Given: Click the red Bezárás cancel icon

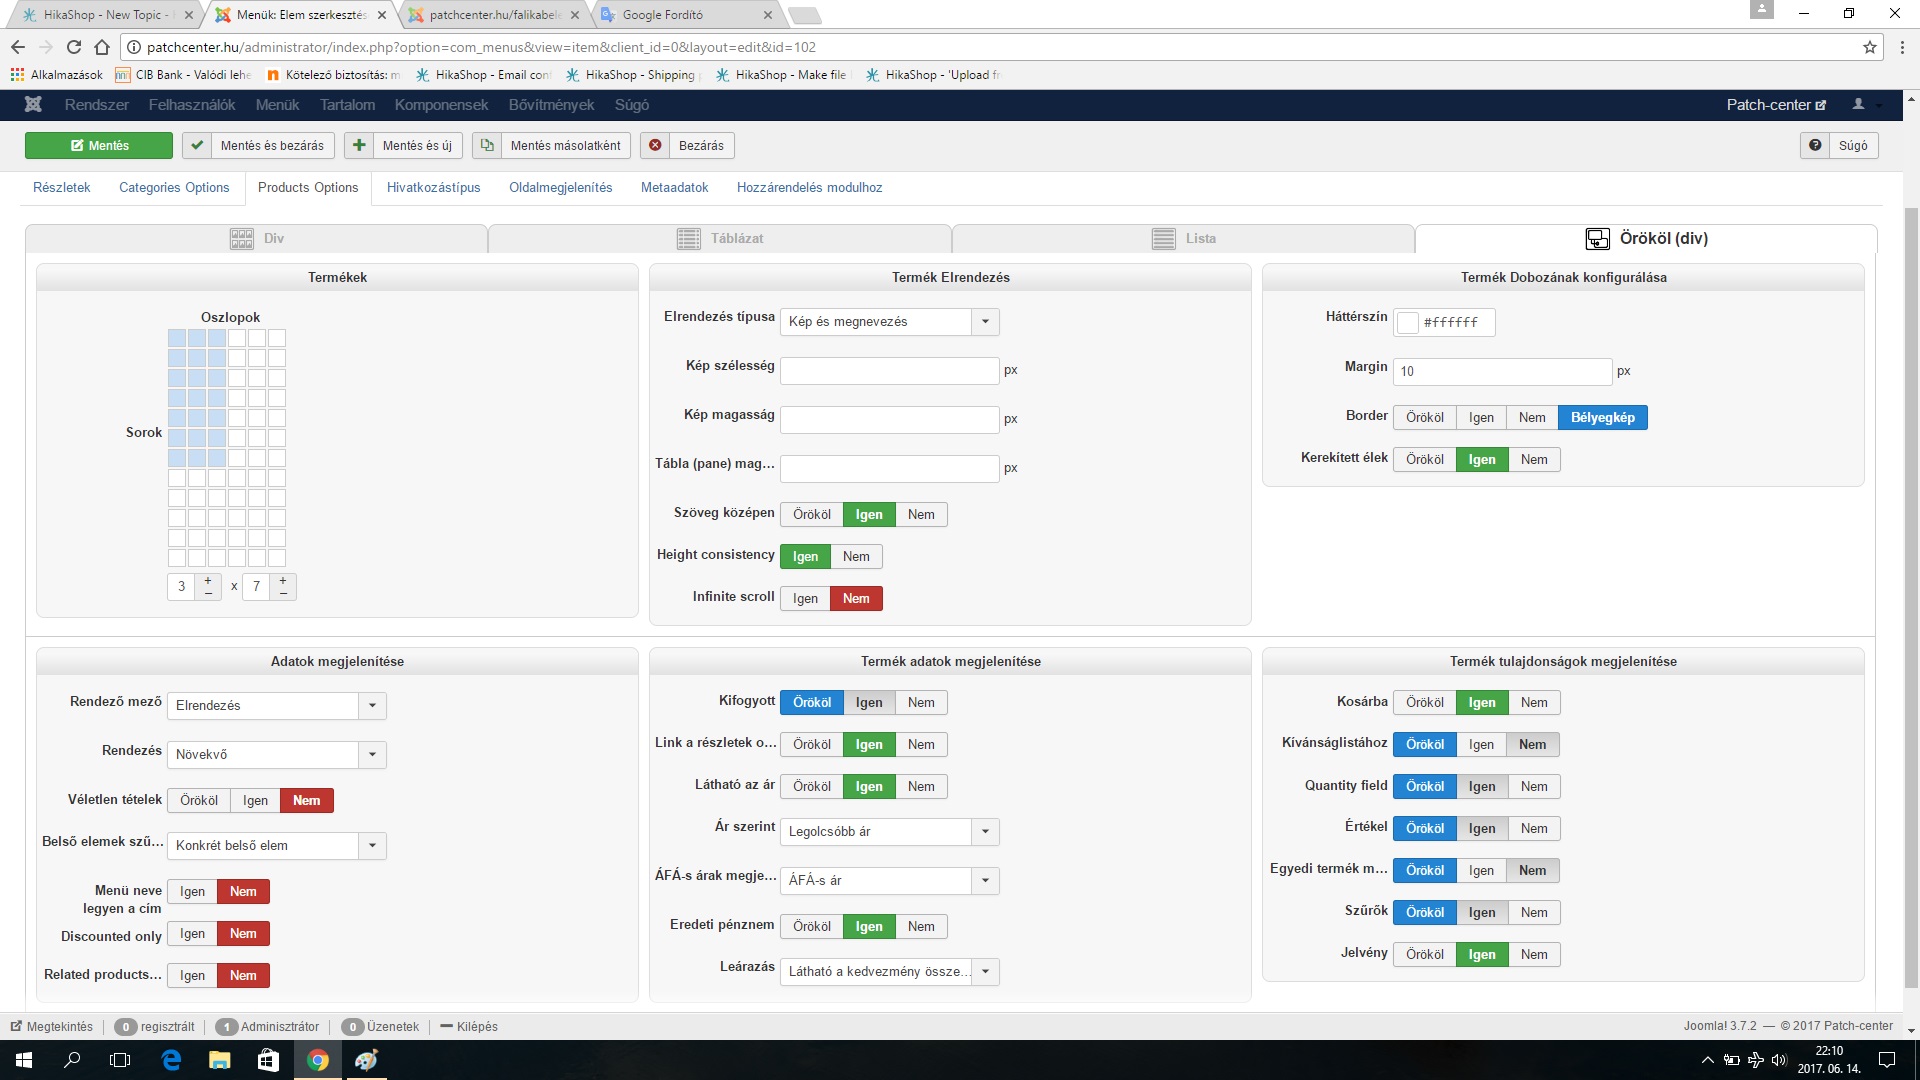Looking at the screenshot, I should pos(655,145).
